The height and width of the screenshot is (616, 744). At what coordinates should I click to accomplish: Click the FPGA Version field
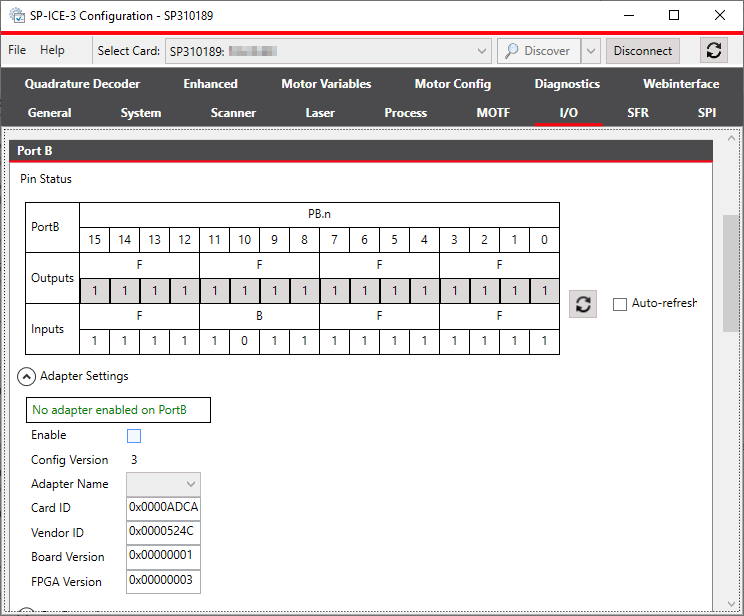tap(163, 581)
